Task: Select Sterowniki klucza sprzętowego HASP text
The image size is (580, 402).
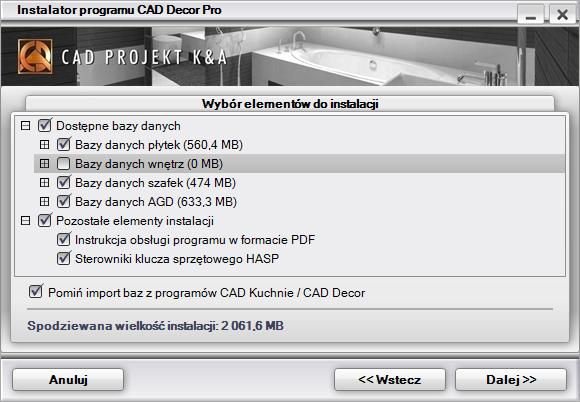Action: (x=177, y=259)
